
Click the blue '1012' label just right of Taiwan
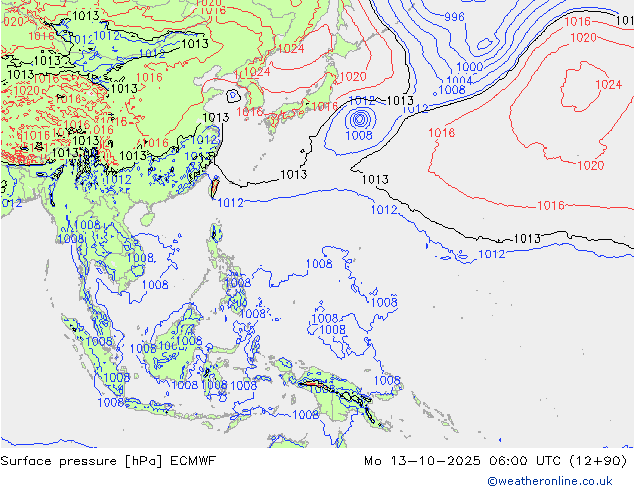click(x=230, y=203)
